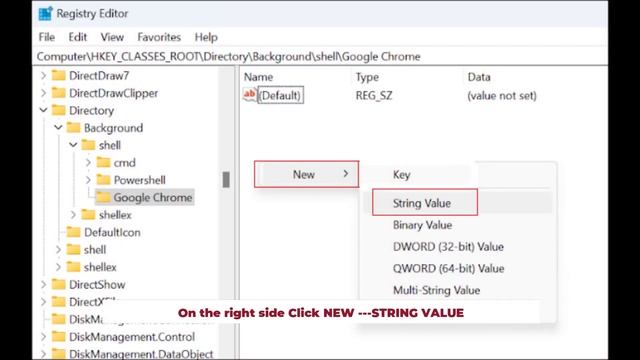Viewport: 640px width, 360px height.
Task: Click the Powershell folder icon
Action: [x=103, y=180]
